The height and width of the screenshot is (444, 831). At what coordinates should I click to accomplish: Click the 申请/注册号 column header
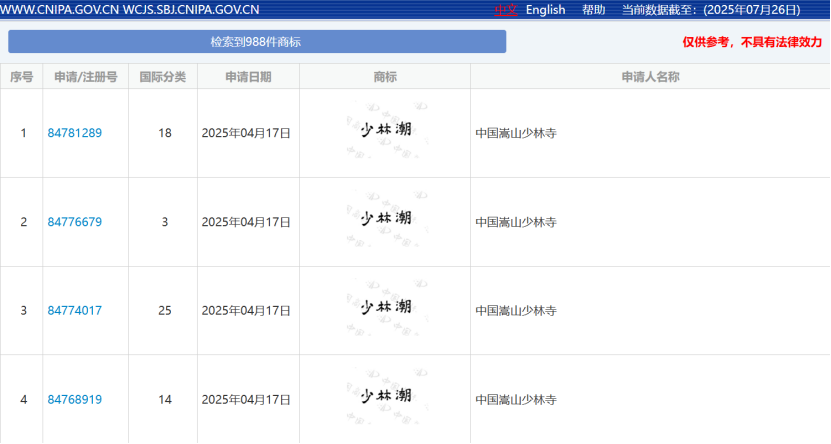coord(86,77)
